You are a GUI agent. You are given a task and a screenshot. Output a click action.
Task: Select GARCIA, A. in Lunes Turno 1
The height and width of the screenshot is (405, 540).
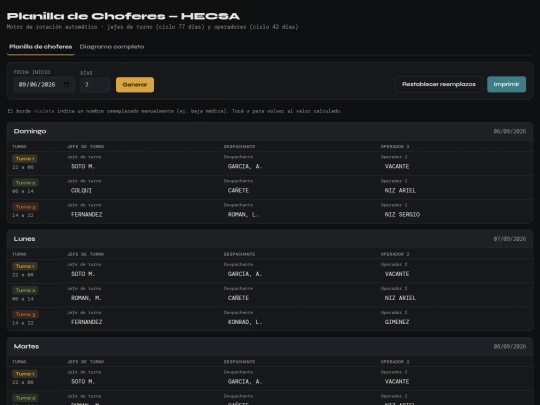tap(245, 274)
